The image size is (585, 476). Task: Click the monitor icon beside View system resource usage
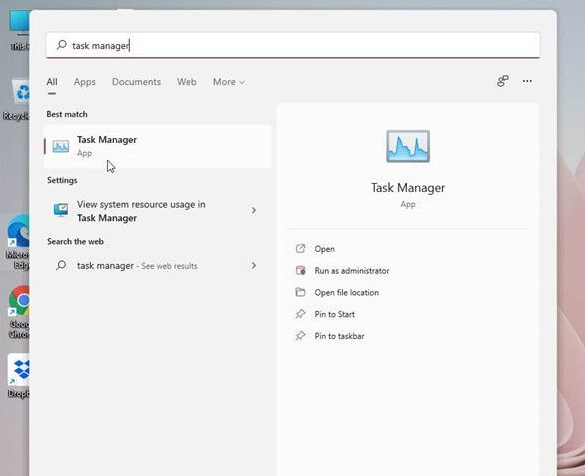pos(61,210)
